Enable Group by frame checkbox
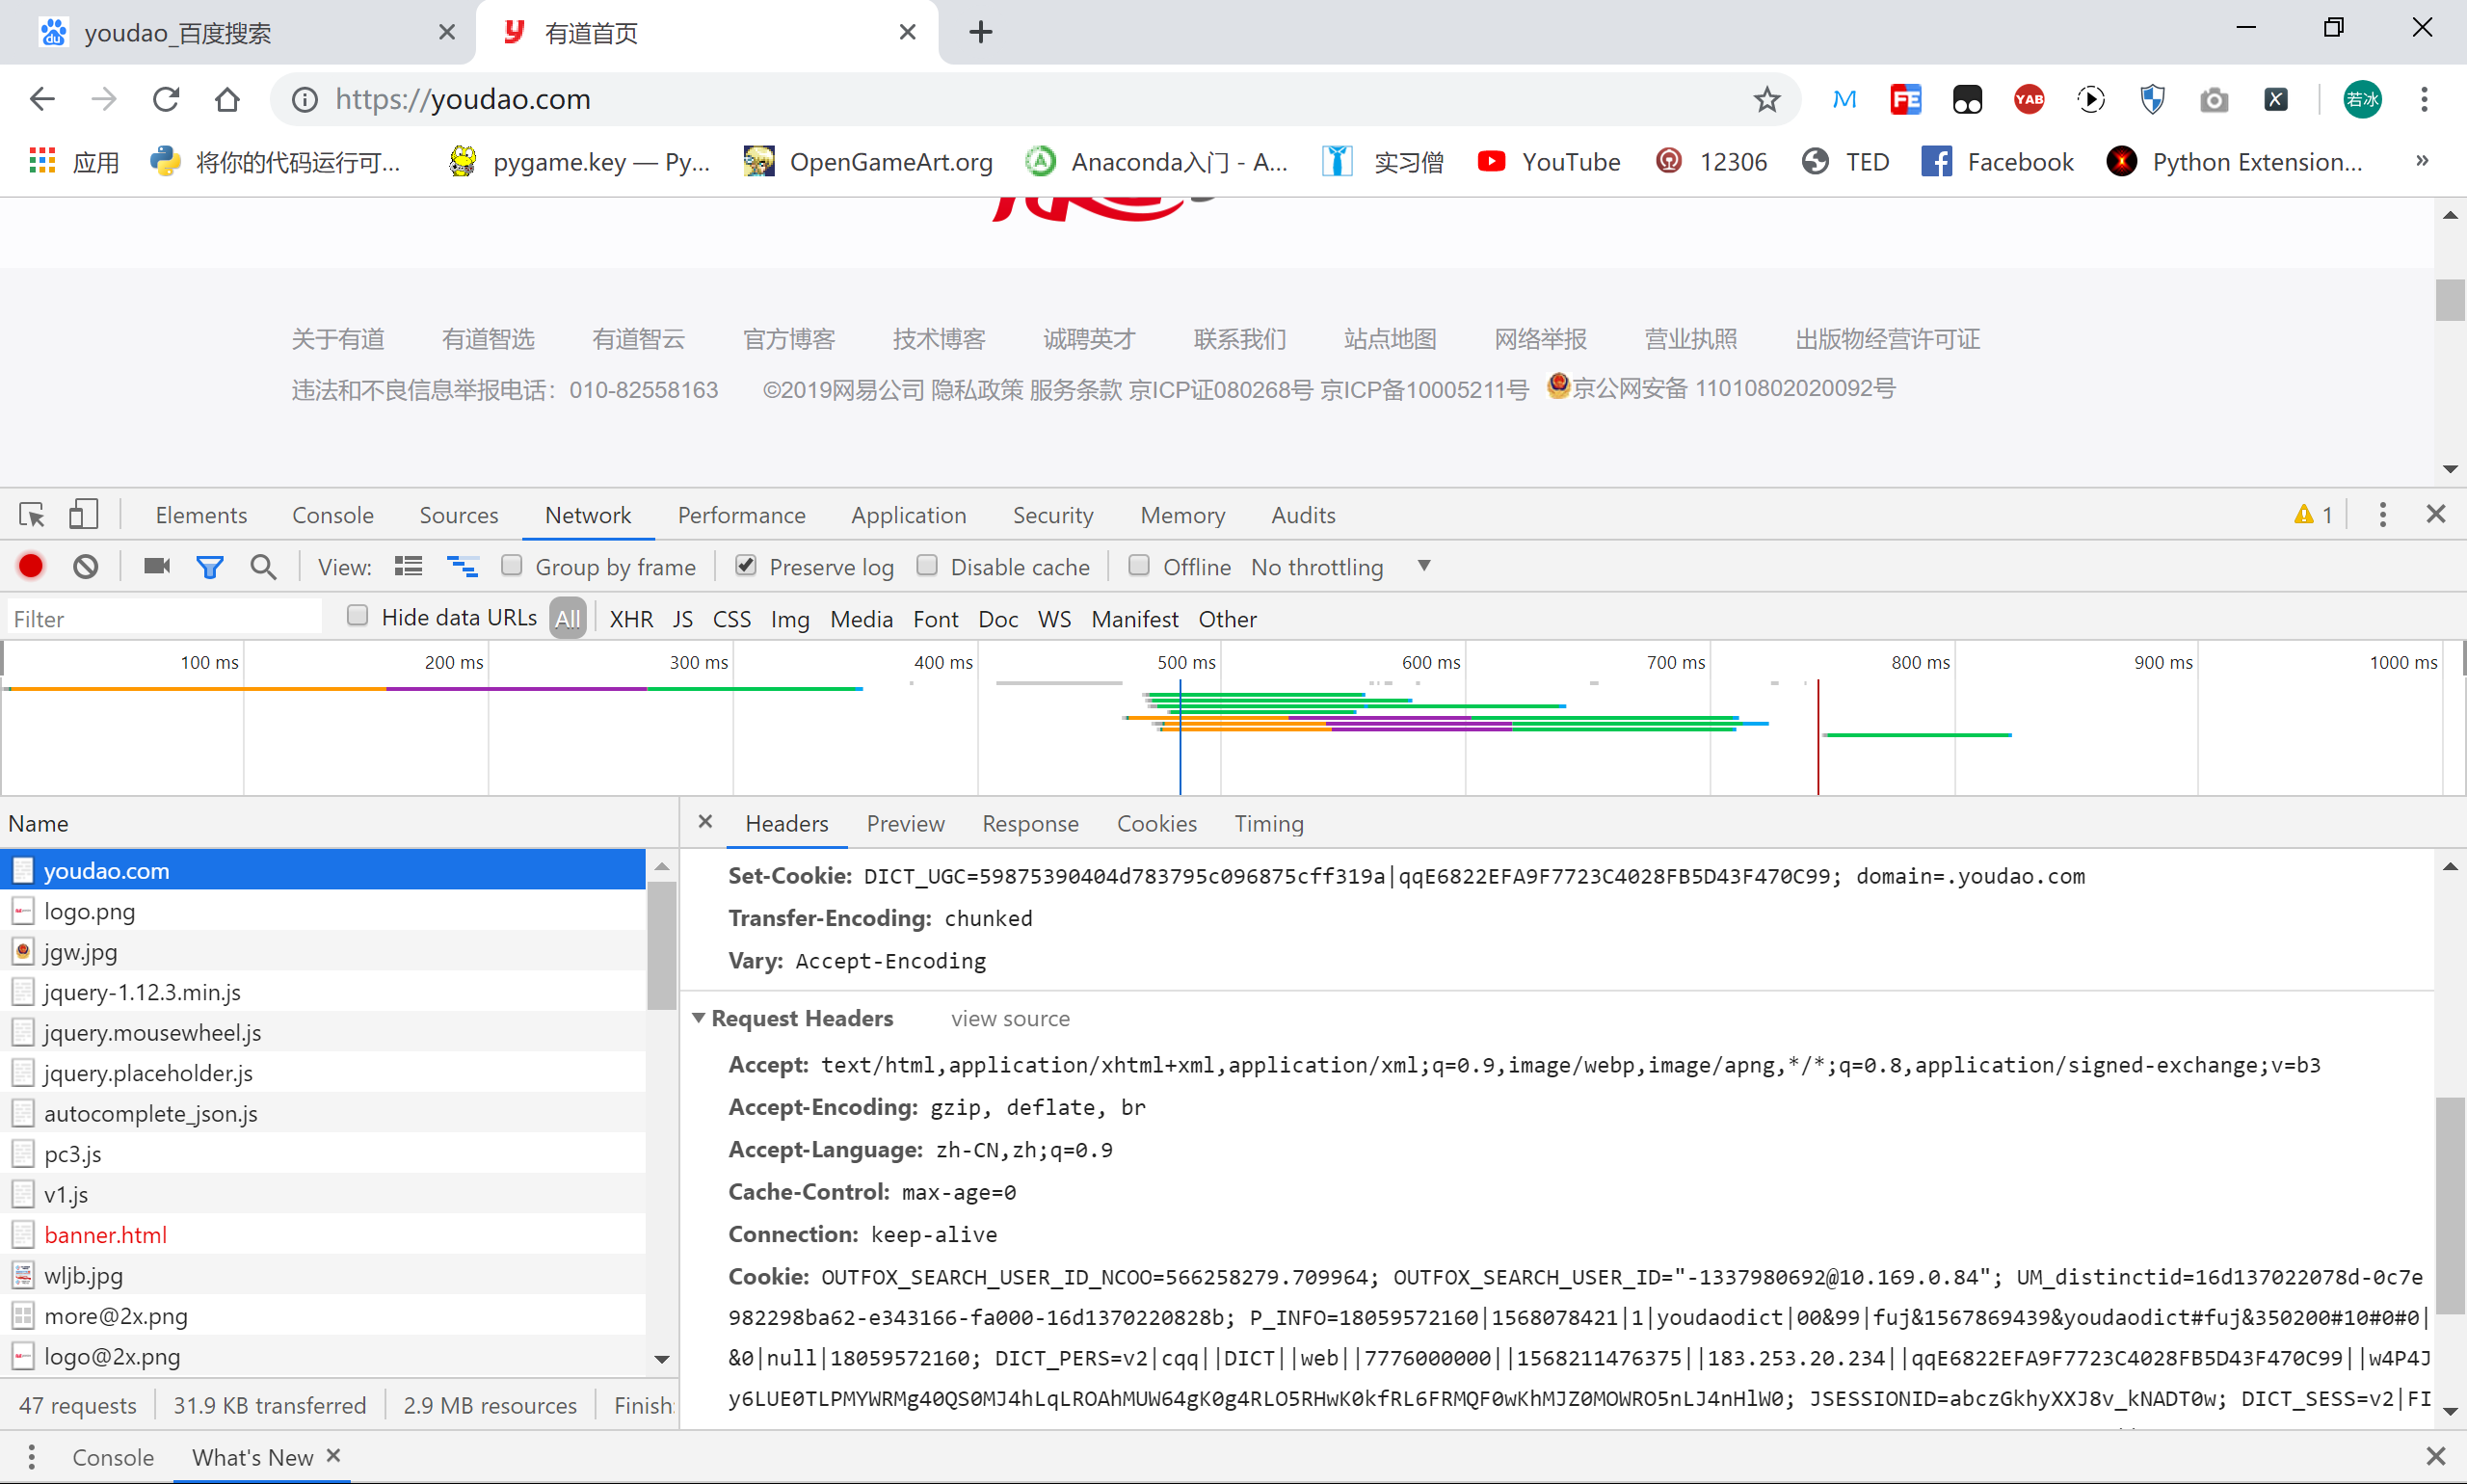Image resolution: width=2467 pixels, height=1484 pixels. (512, 565)
